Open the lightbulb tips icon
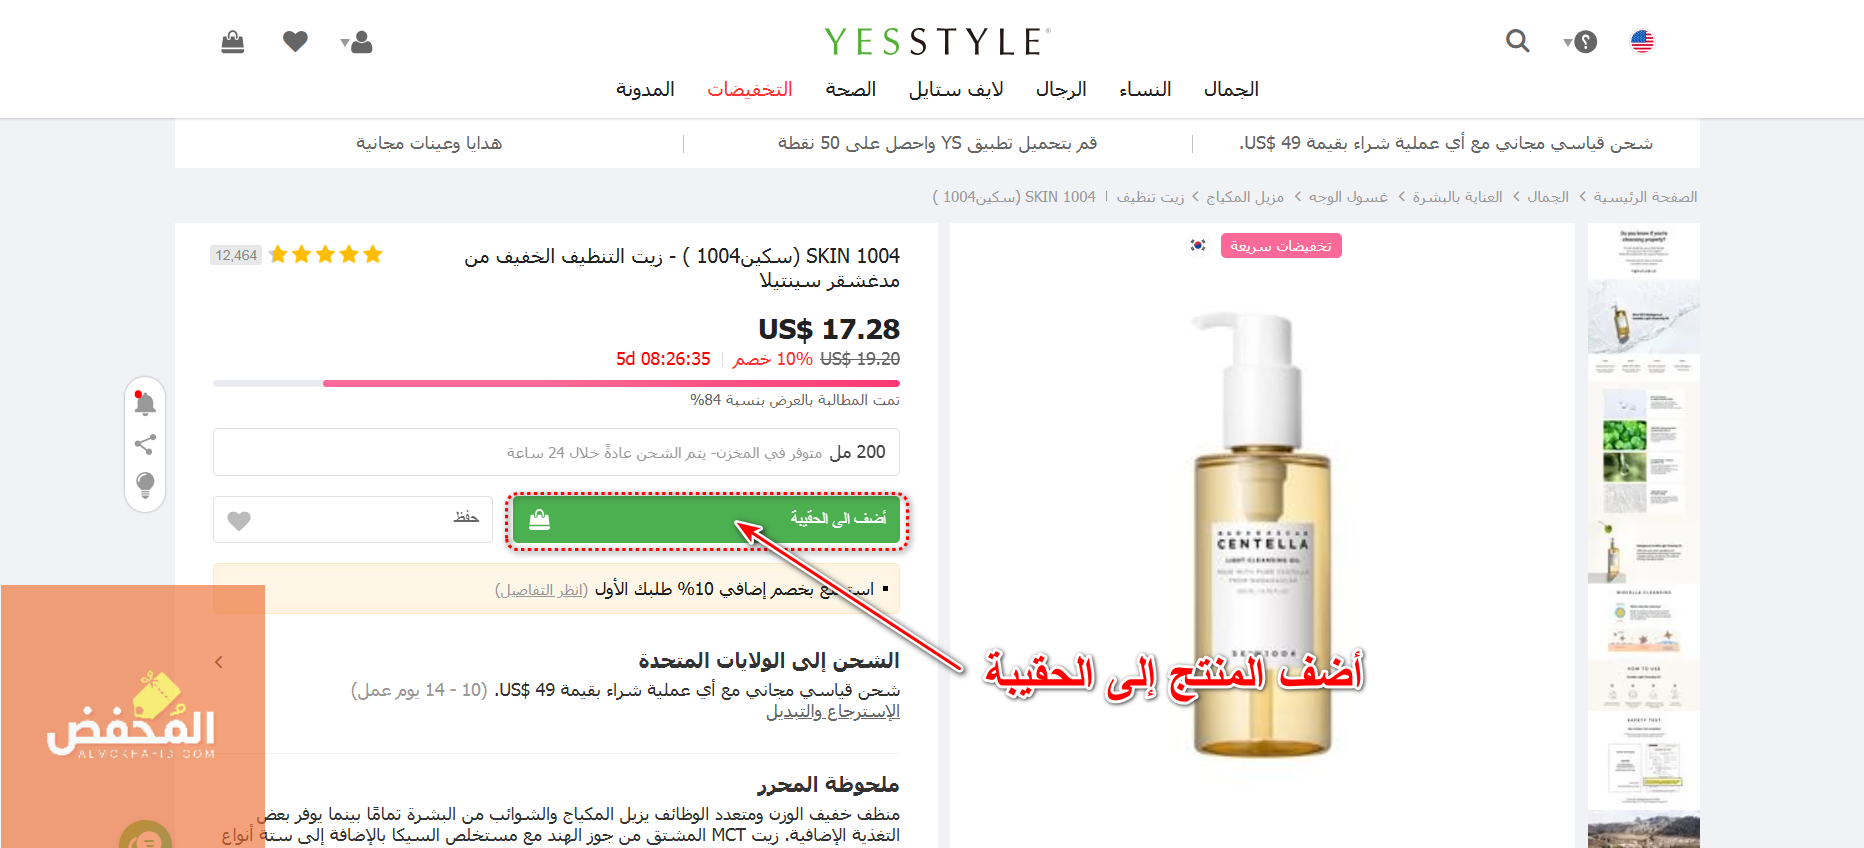This screenshot has width=1864, height=848. [x=145, y=485]
